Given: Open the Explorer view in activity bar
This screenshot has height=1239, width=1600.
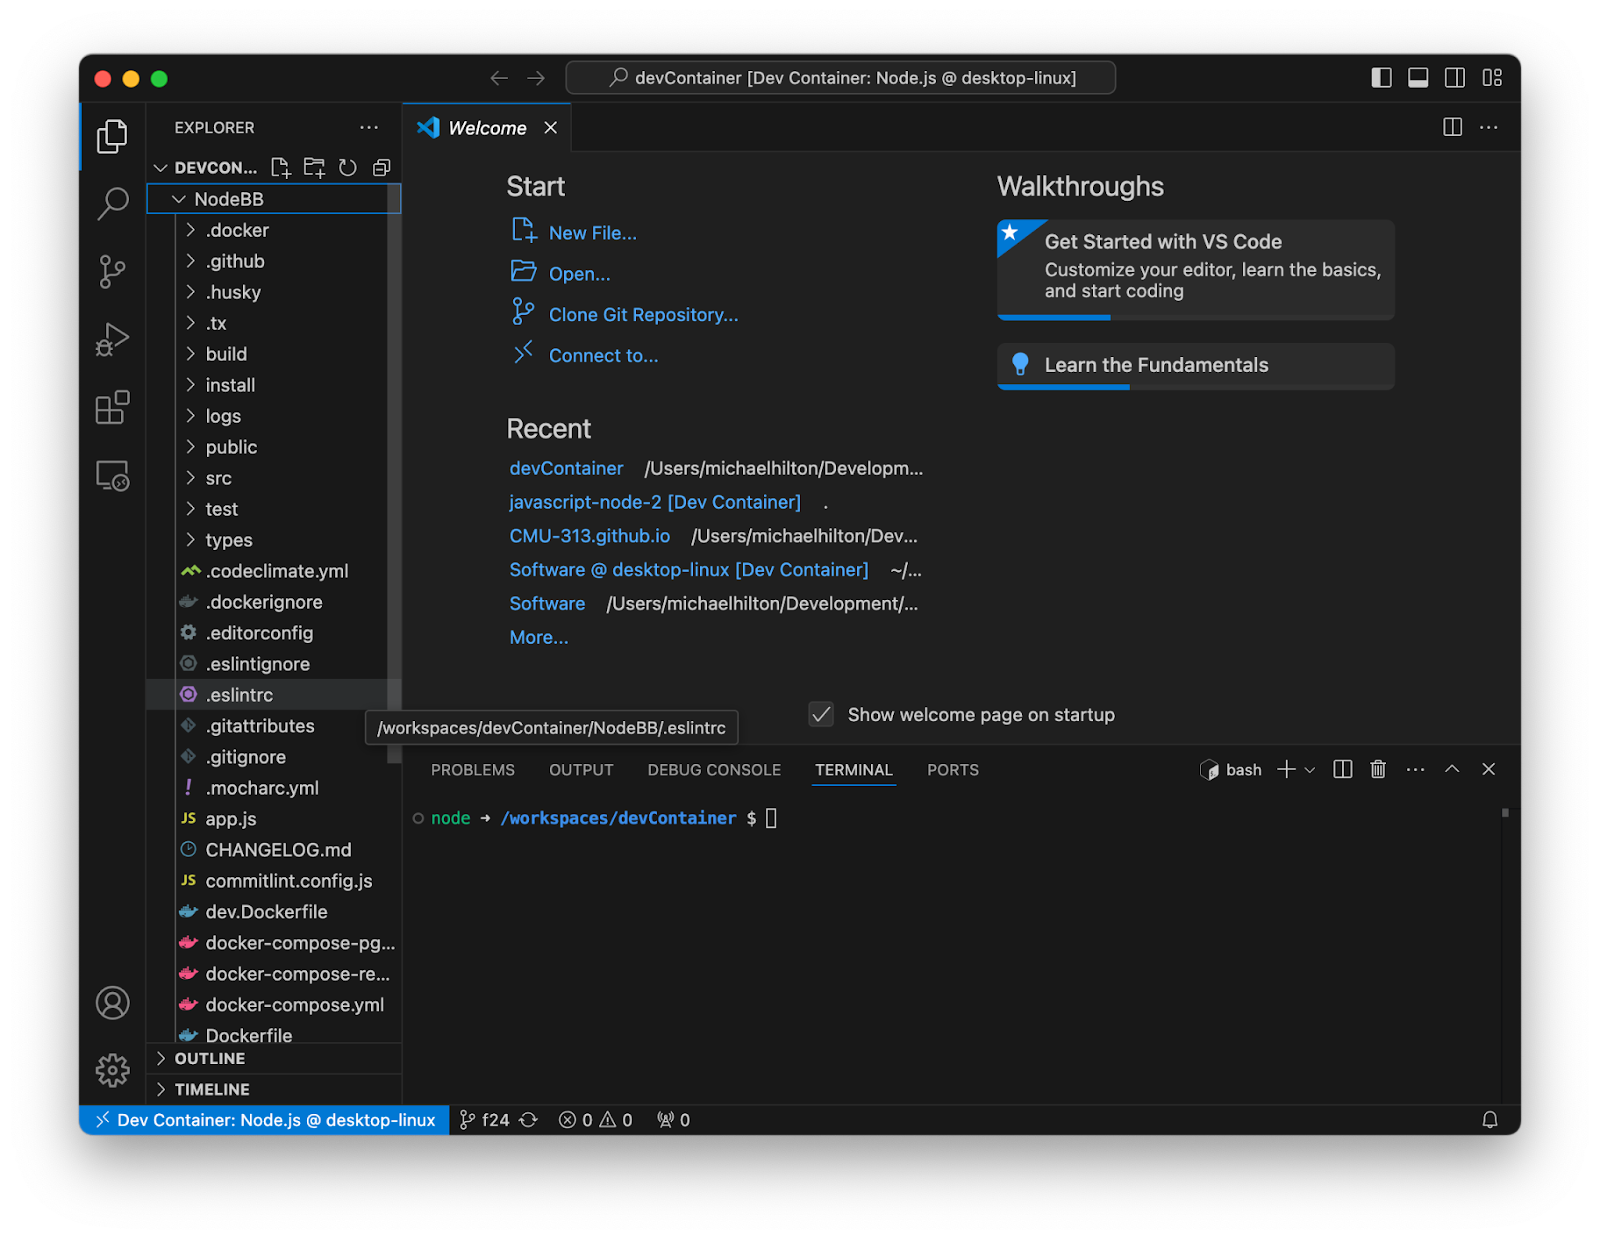Looking at the screenshot, I should [x=112, y=136].
